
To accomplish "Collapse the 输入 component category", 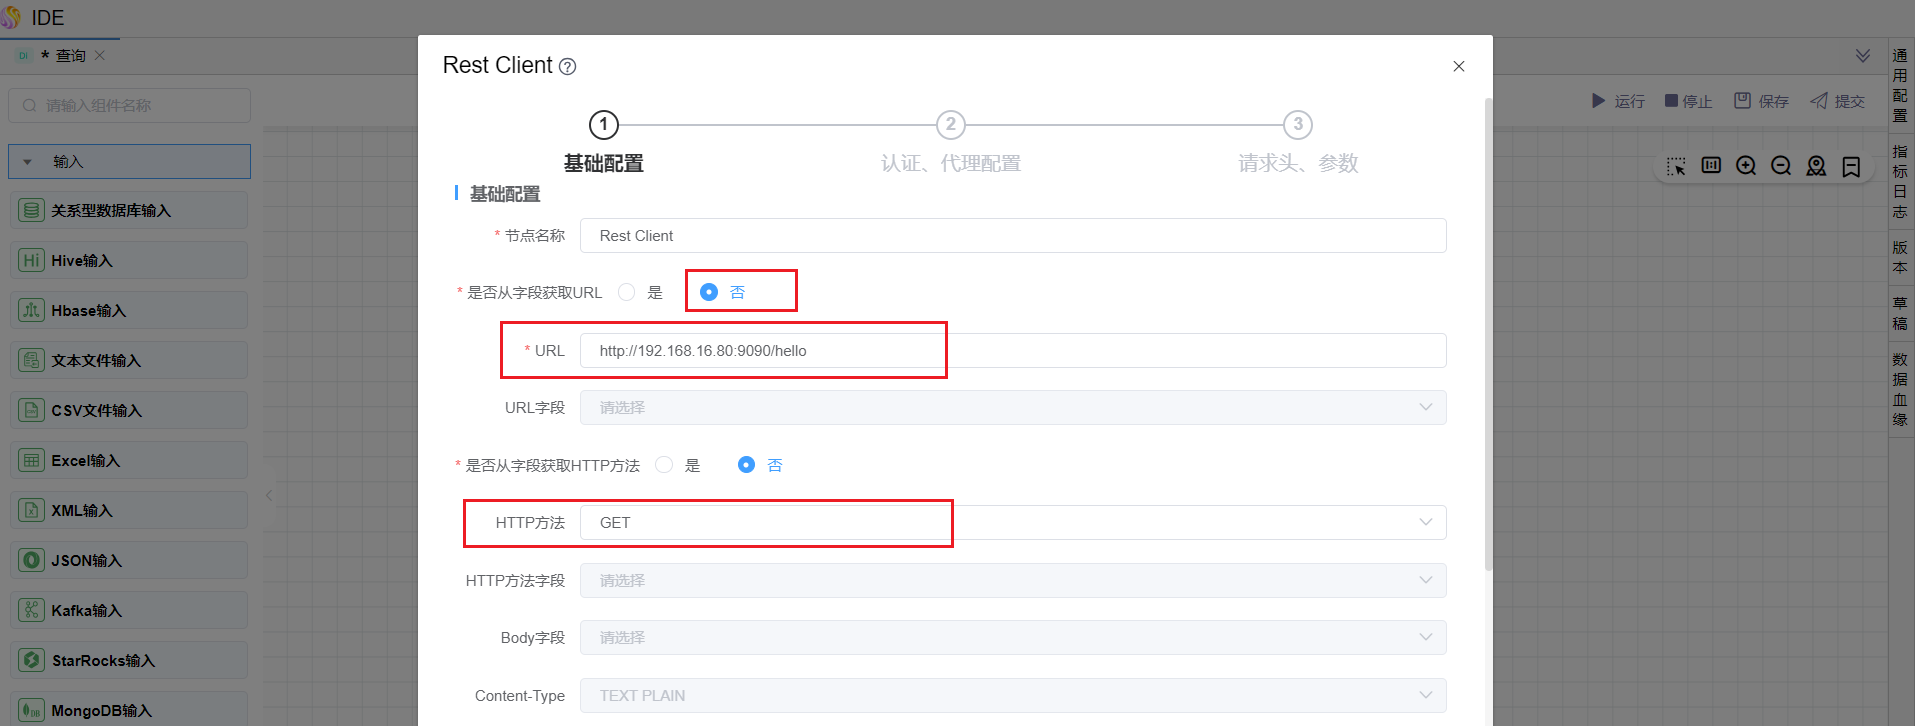I will click(28, 162).
